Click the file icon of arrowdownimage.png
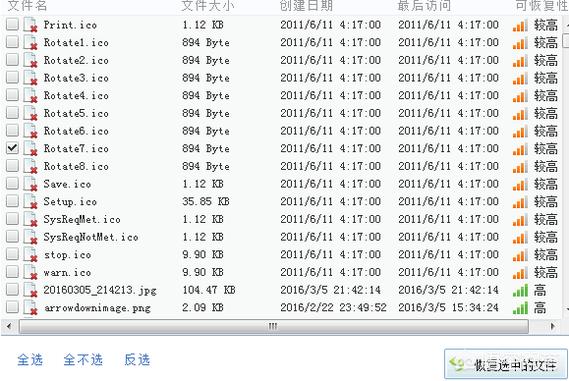Viewport: 569px width, 381px height. click(x=30, y=308)
